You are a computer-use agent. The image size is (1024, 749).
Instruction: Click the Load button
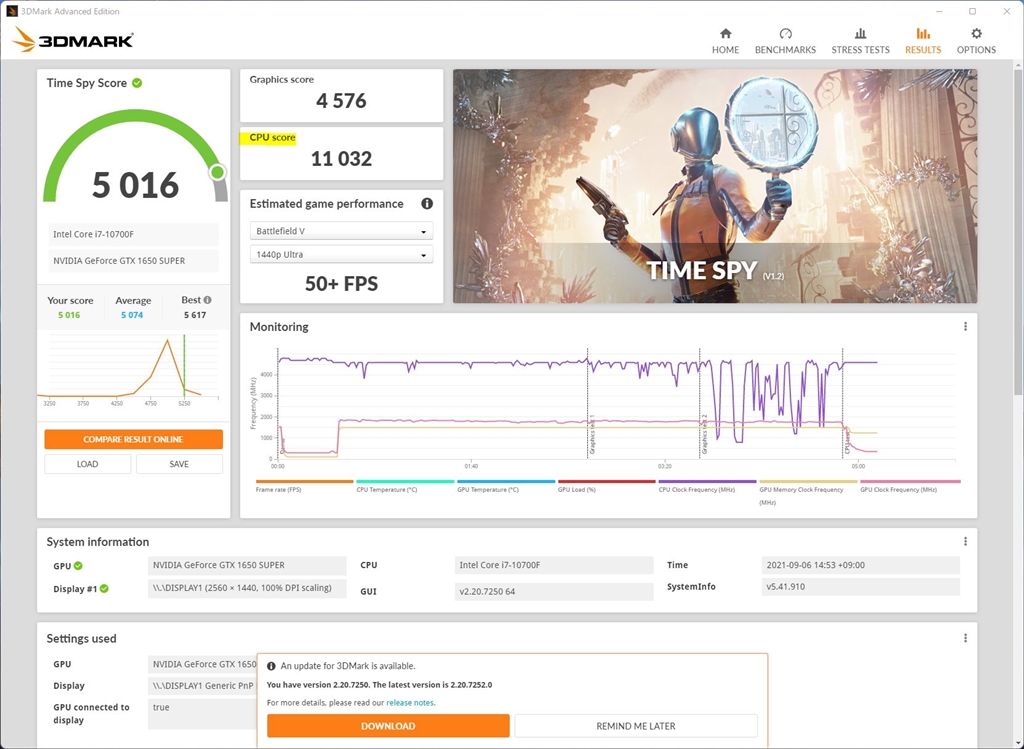click(x=88, y=464)
